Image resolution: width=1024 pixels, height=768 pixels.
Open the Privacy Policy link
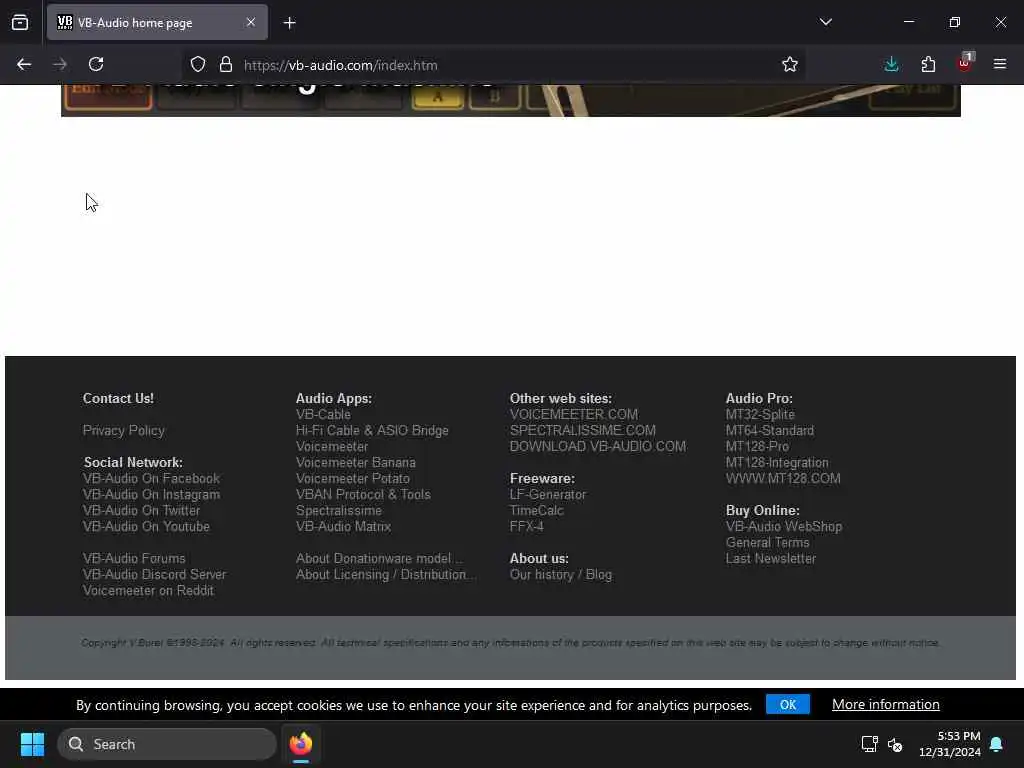pyautogui.click(x=123, y=430)
